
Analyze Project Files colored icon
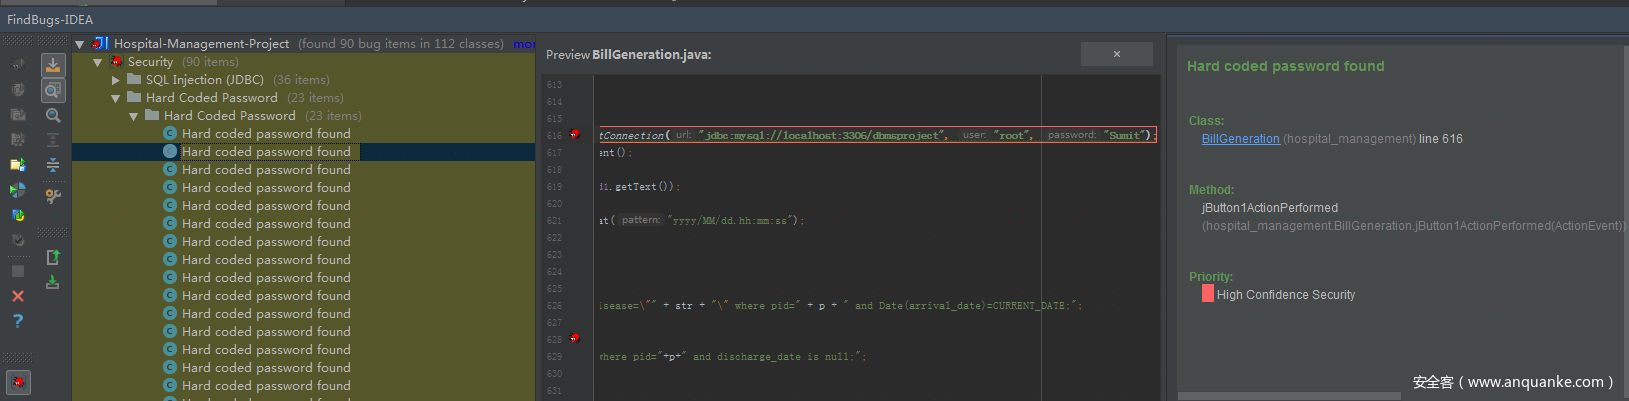18,165
